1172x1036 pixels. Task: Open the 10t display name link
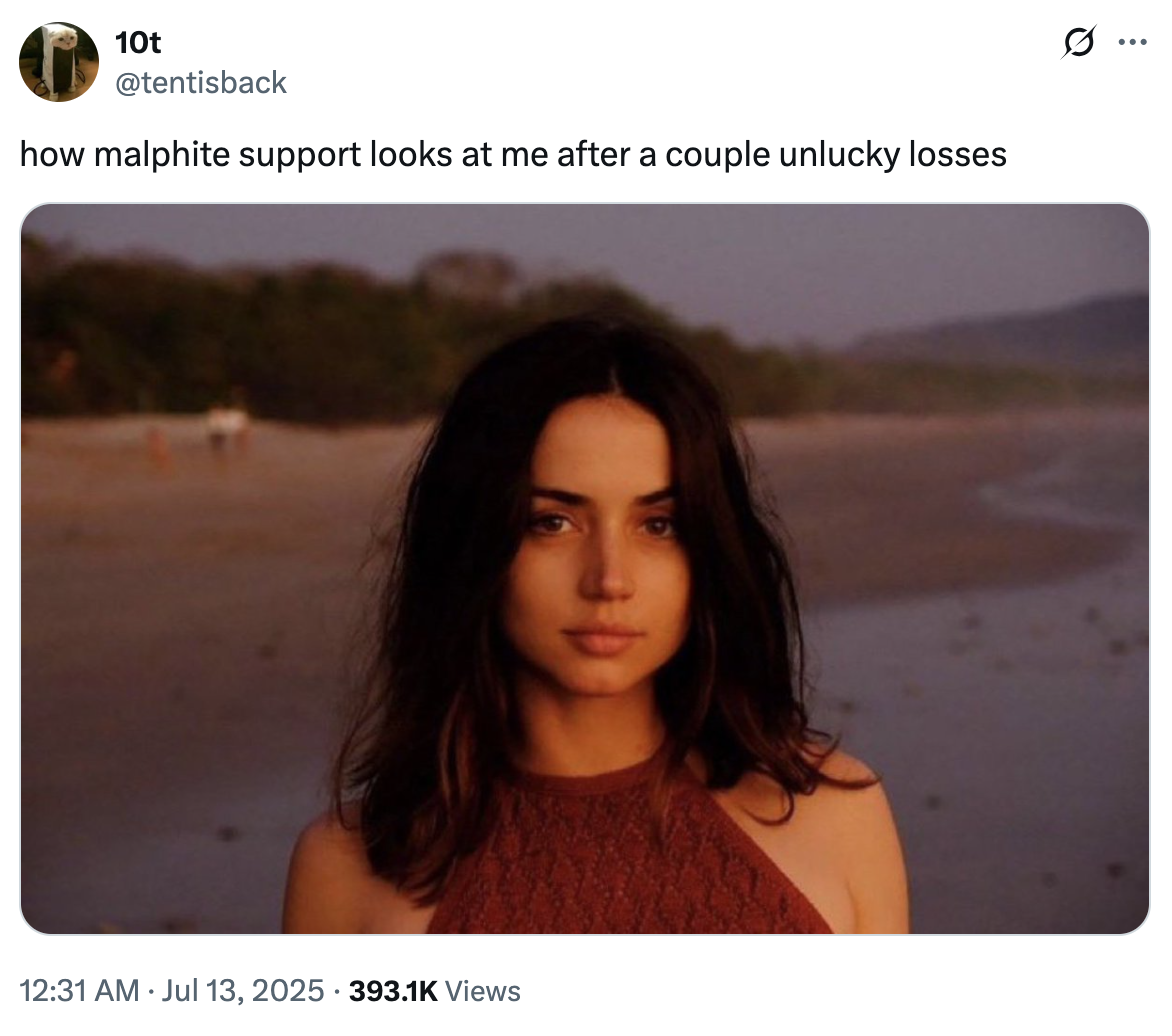click(138, 43)
